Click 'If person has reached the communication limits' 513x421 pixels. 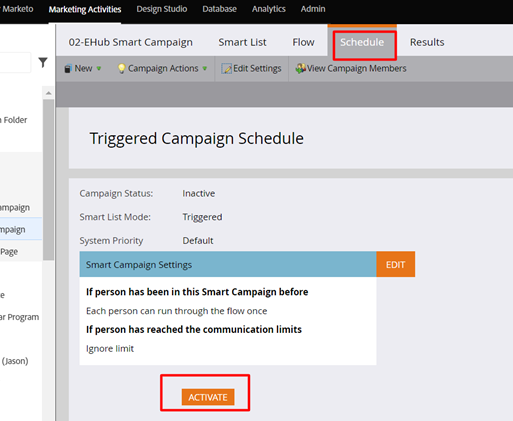coord(194,330)
